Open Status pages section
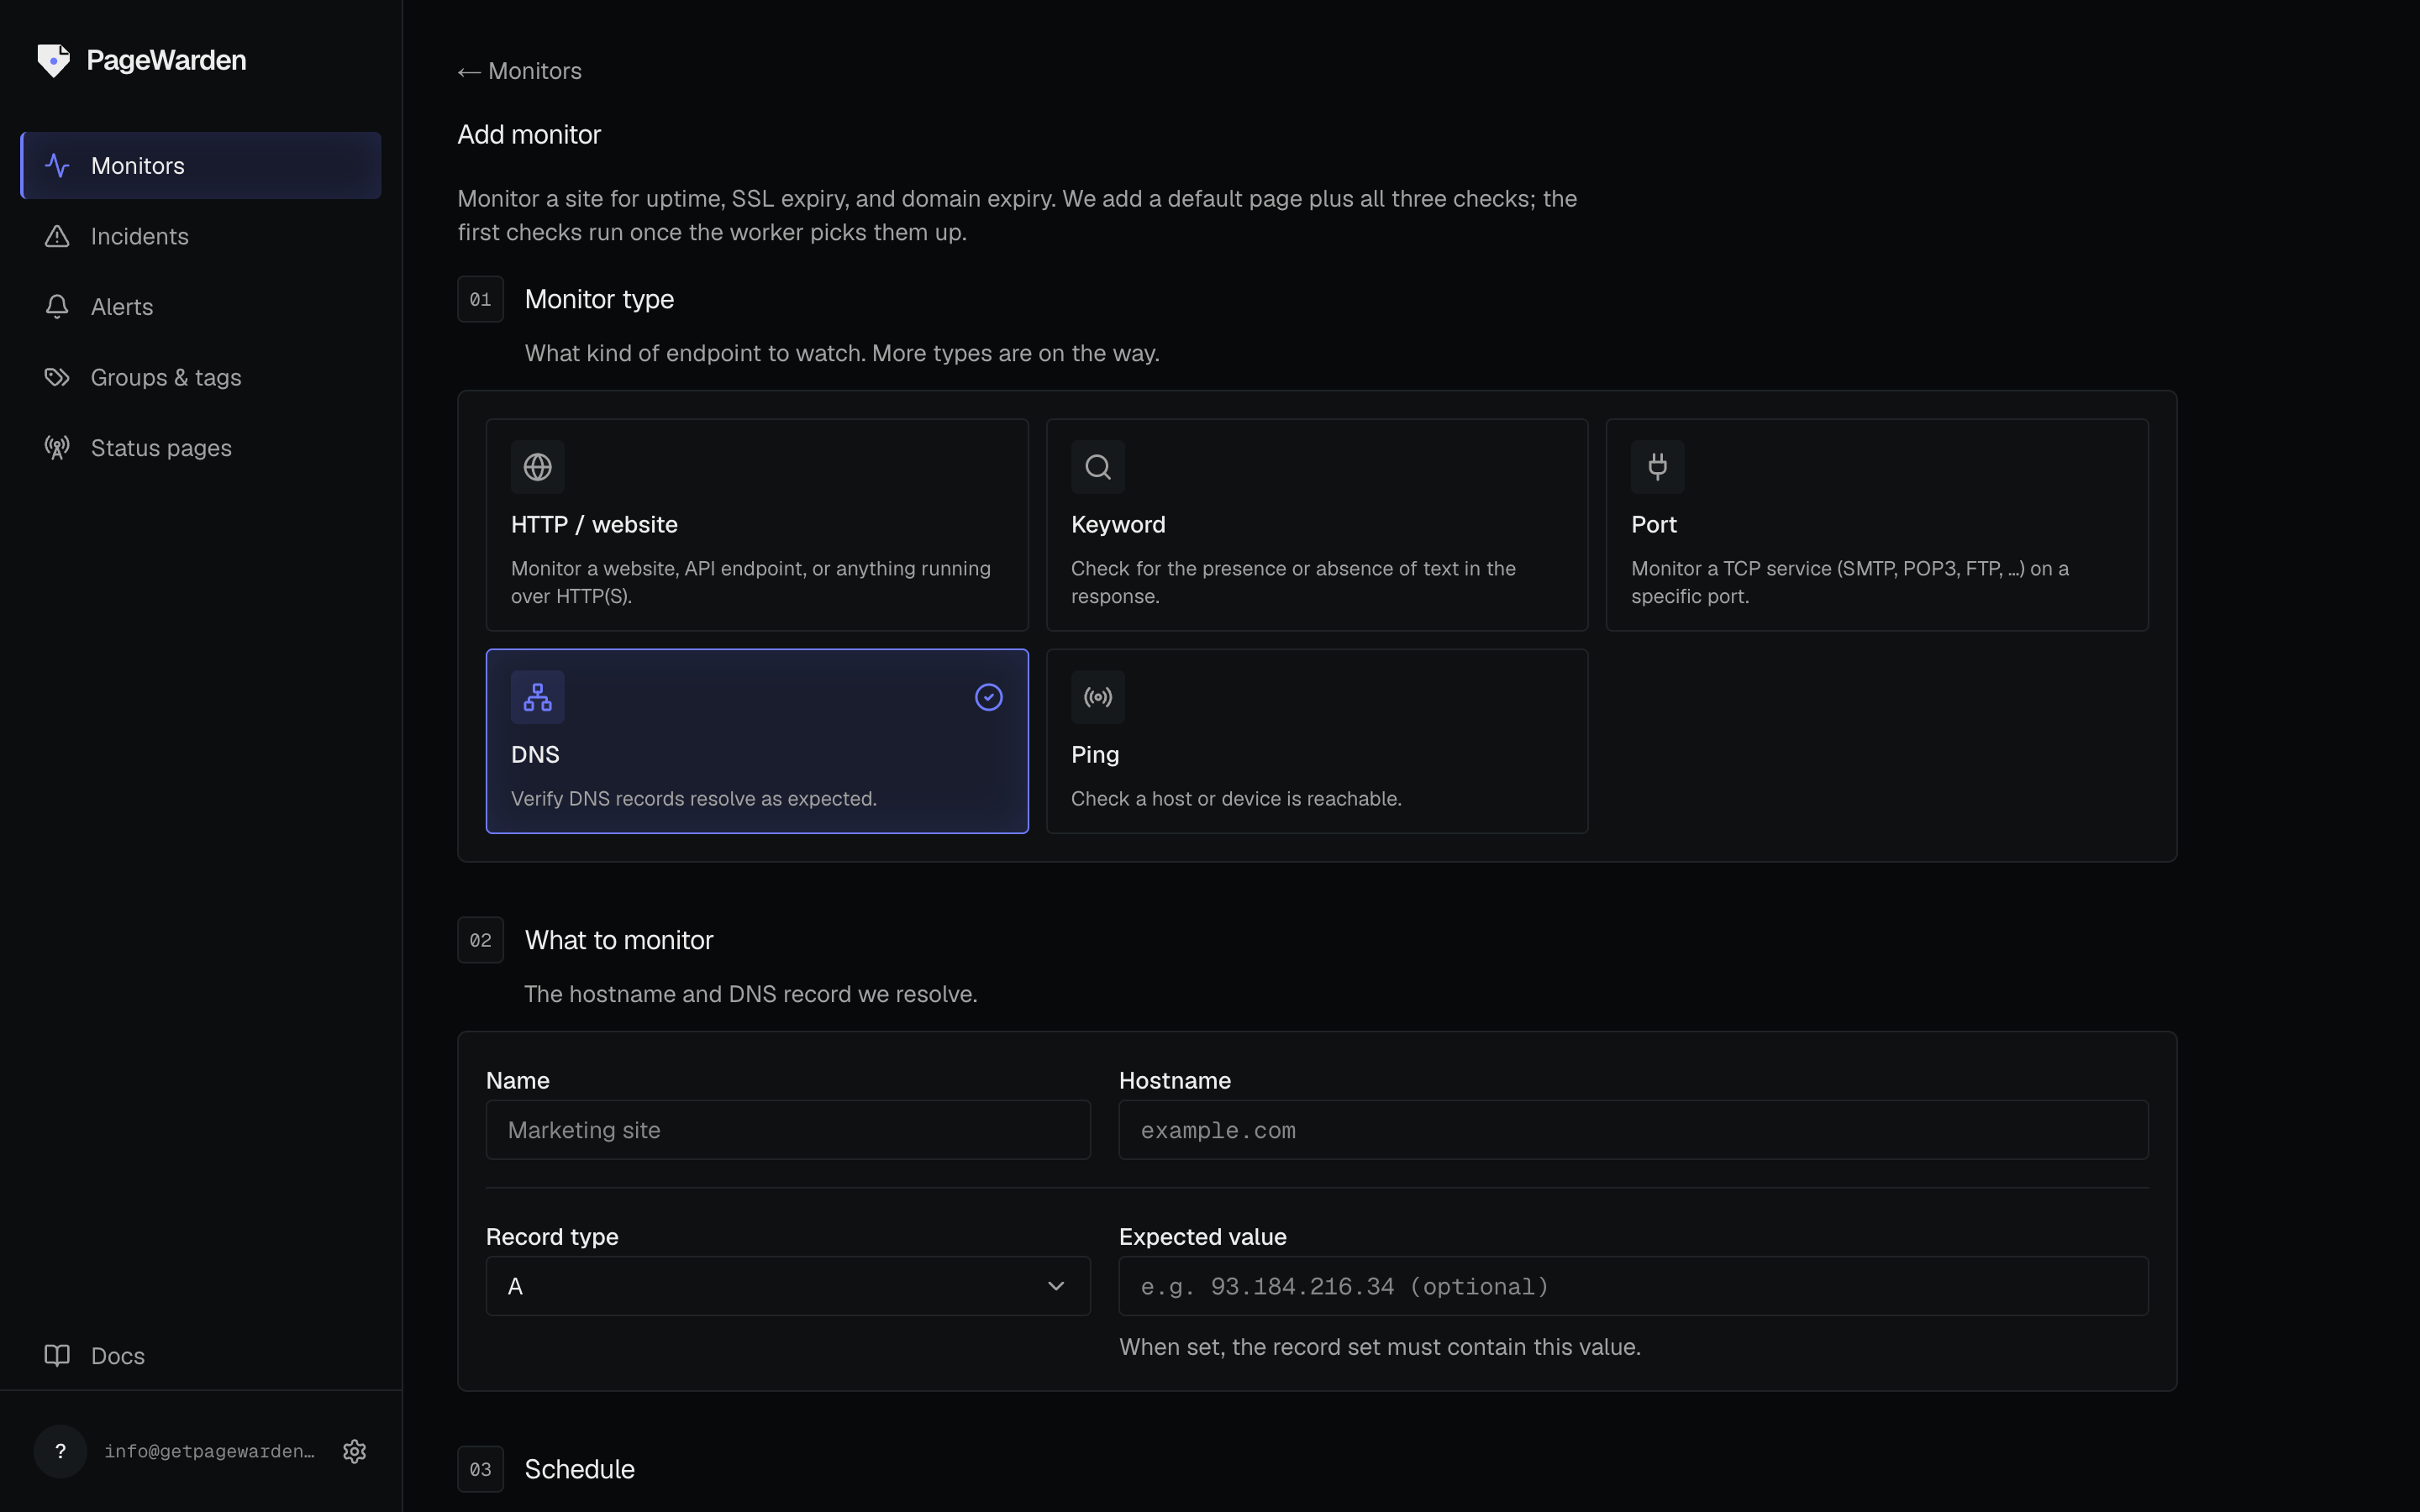Viewport: 2420px width, 1512px height. pyautogui.click(x=201, y=447)
